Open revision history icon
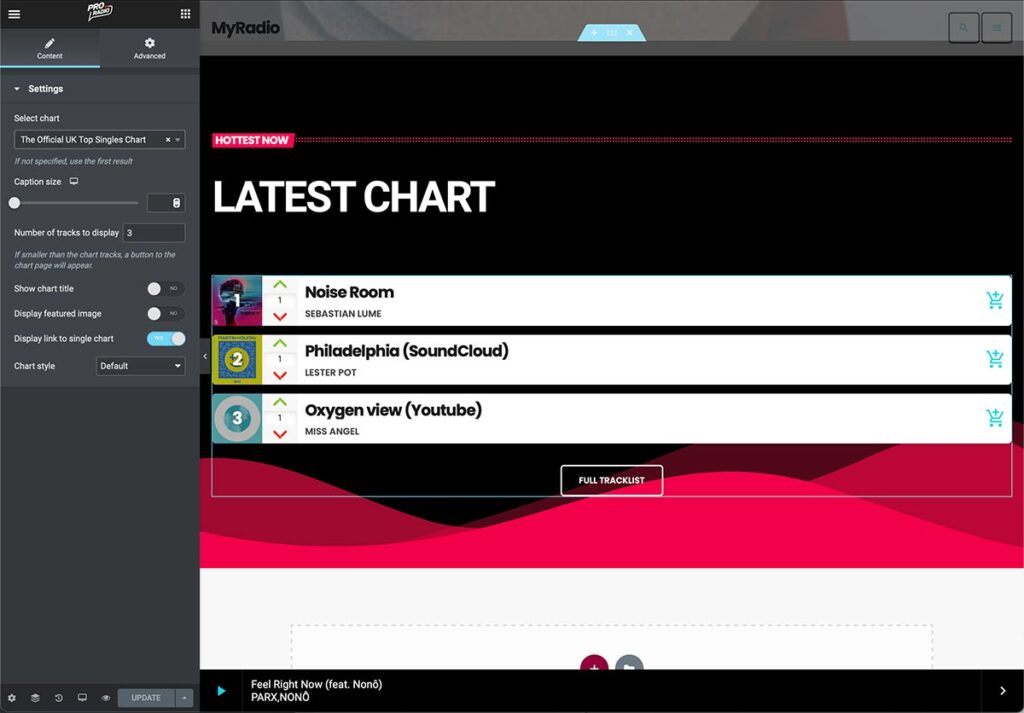This screenshot has width=1024, height=713. click(59, 698)
